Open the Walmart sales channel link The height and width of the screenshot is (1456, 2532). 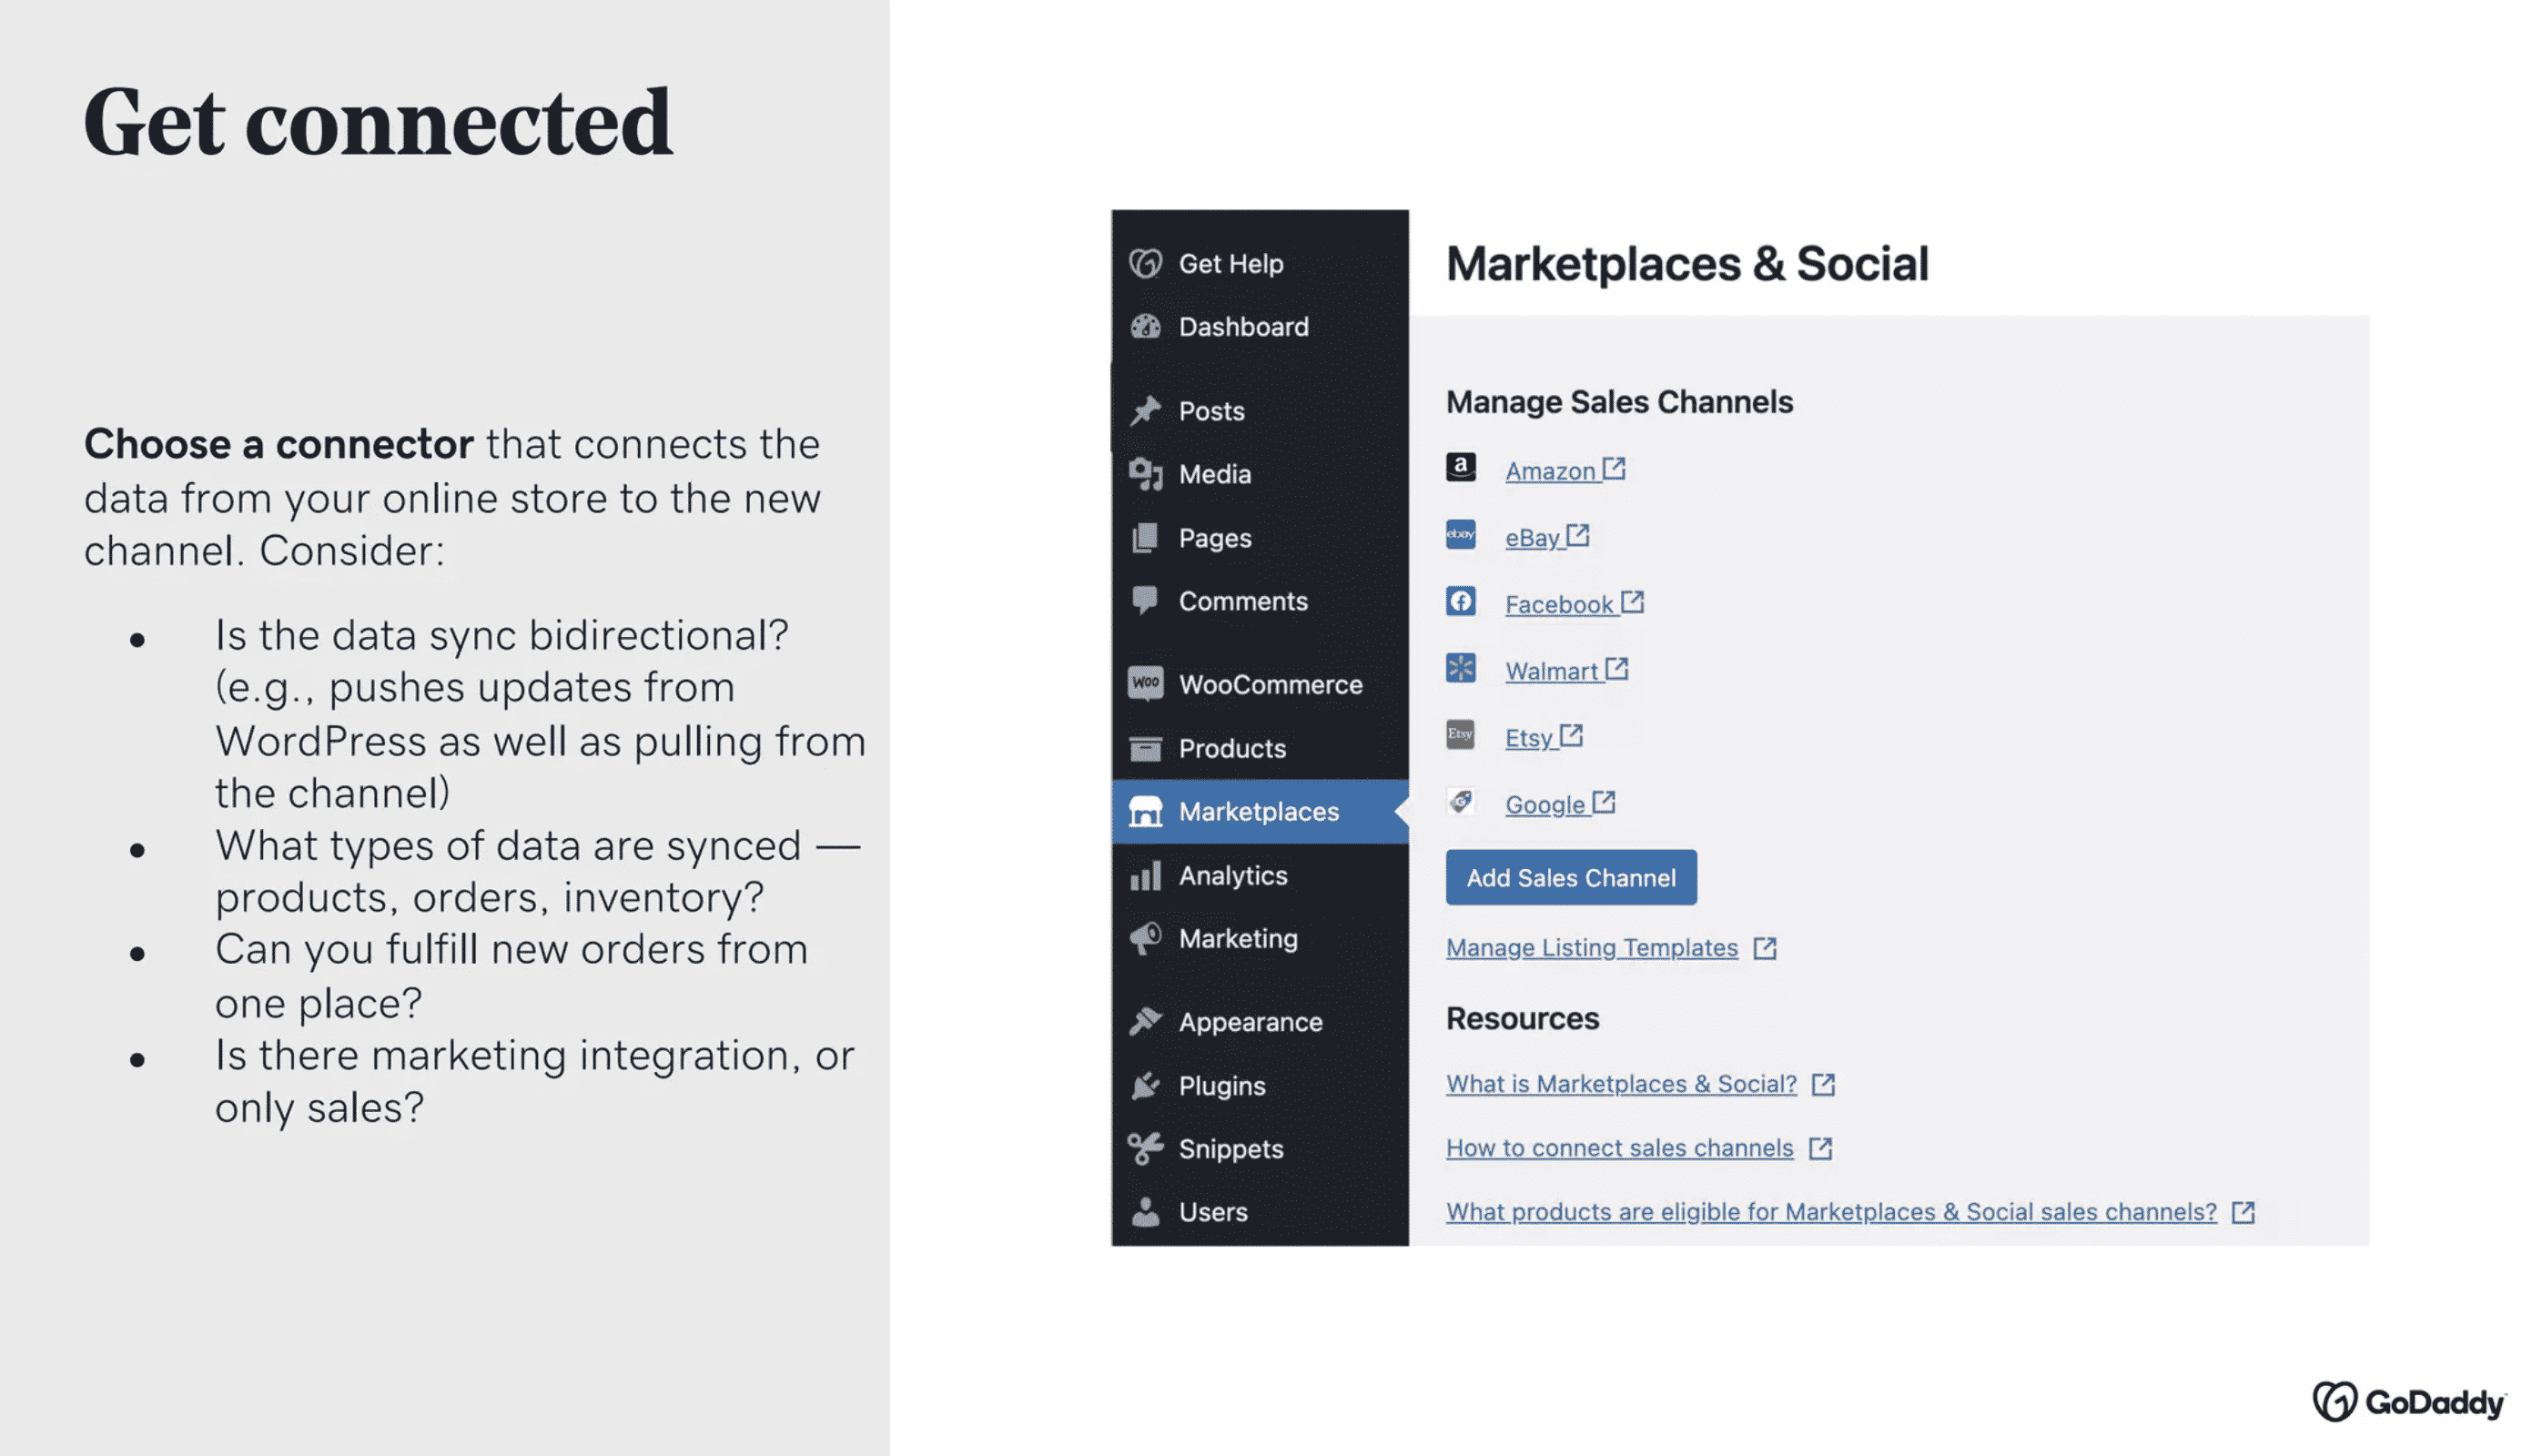pos(1567,671)
